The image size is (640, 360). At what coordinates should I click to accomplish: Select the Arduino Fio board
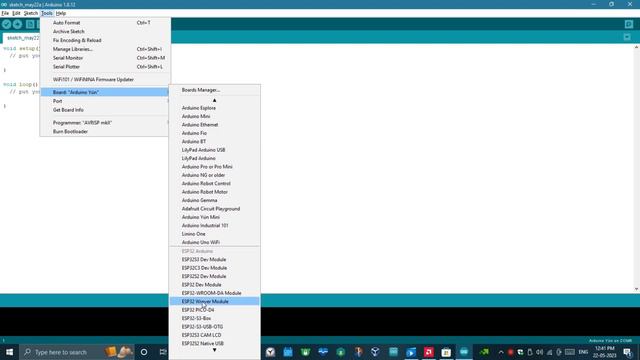tap(215, 133)
